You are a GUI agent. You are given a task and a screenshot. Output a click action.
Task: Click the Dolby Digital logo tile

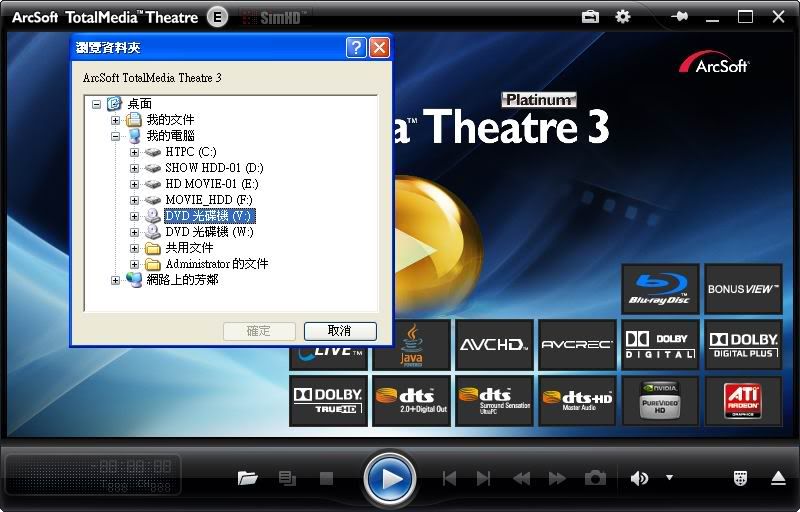(660, 345)
